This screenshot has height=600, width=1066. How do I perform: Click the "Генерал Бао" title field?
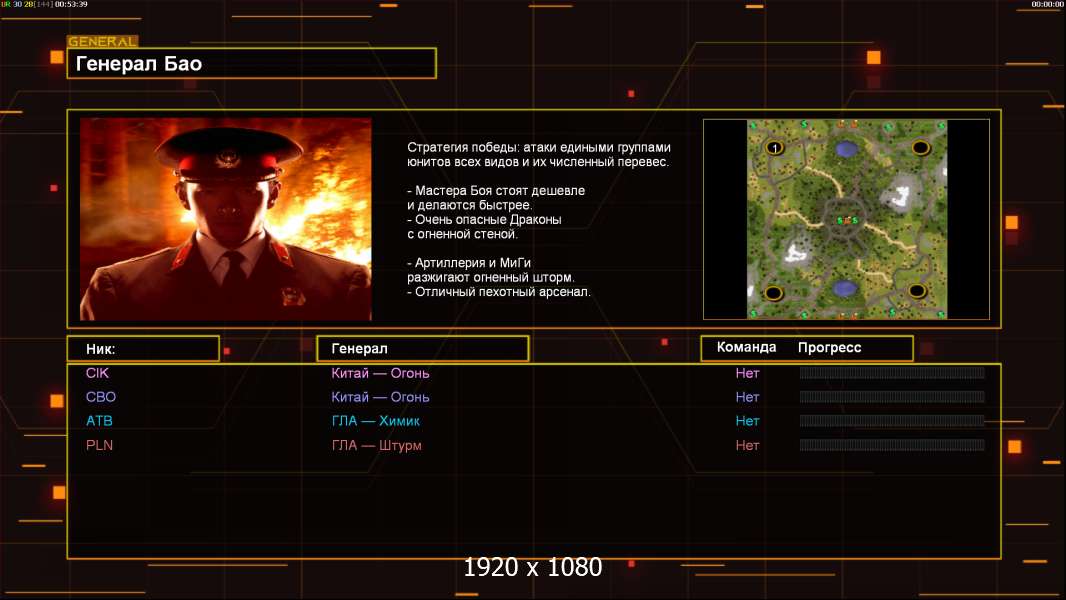click(x=252, y=63)
